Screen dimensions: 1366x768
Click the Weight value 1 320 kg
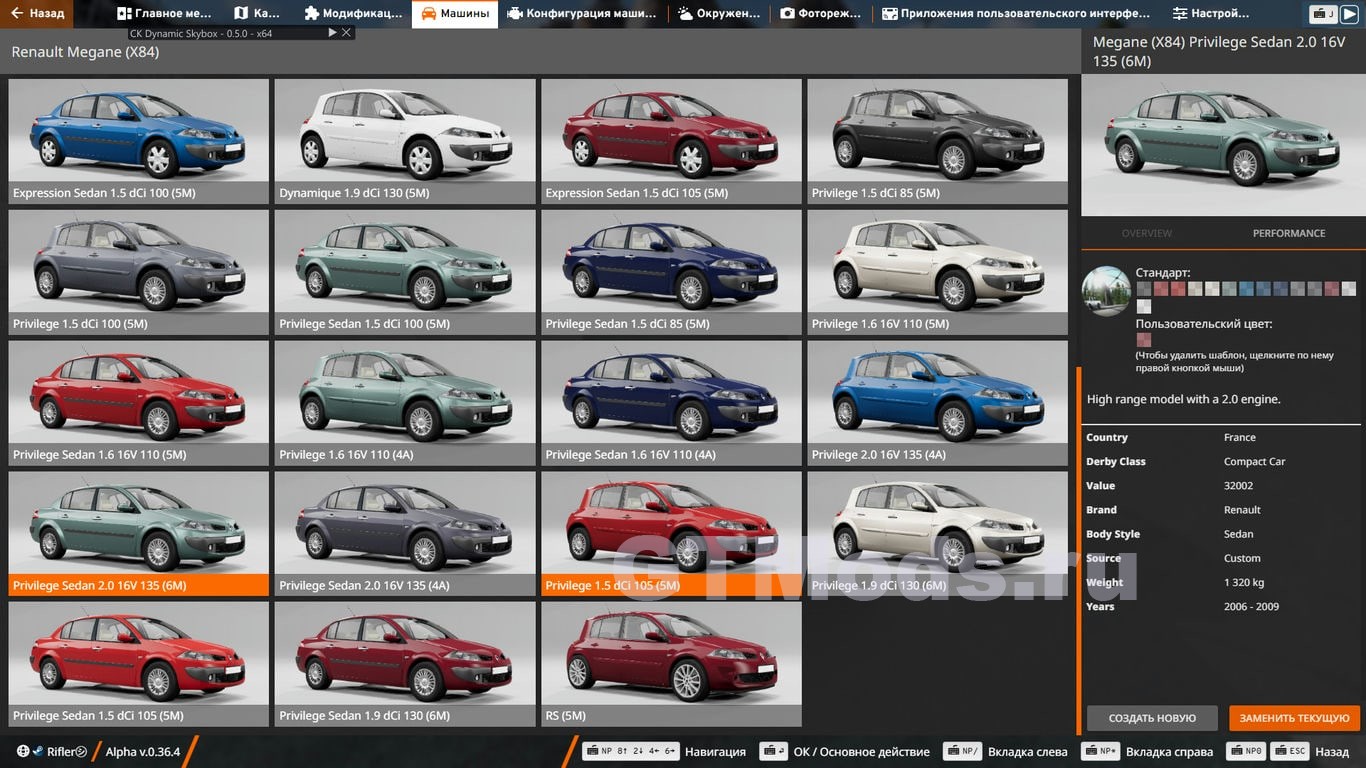(x=1244, y=582)
